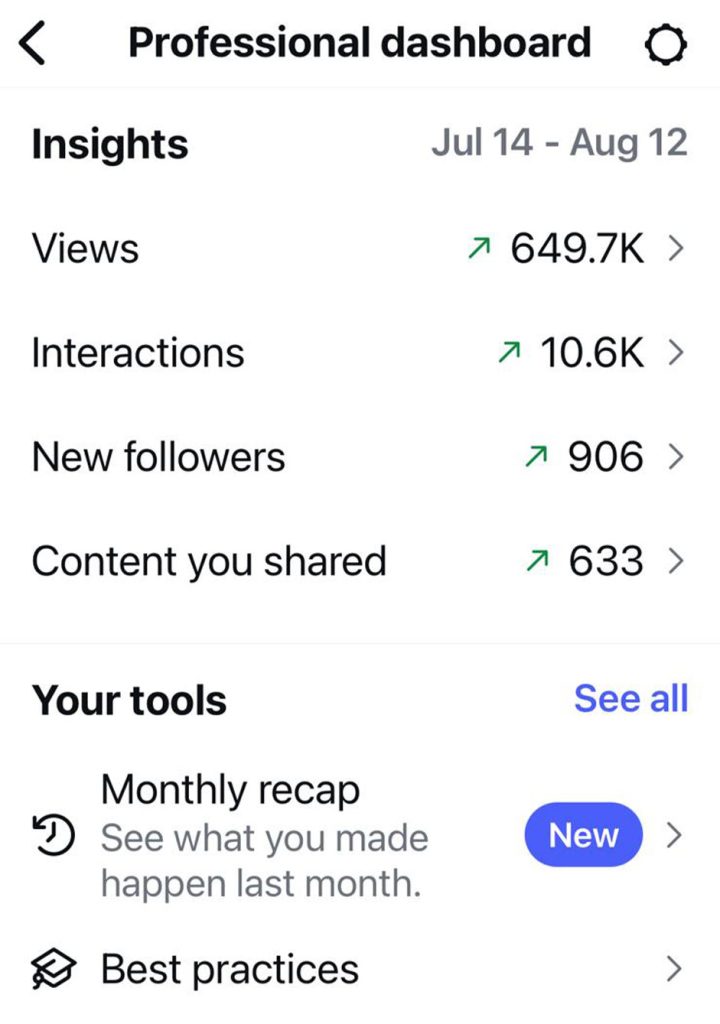Open the Monthly recap tool

[x=264, y=836]
